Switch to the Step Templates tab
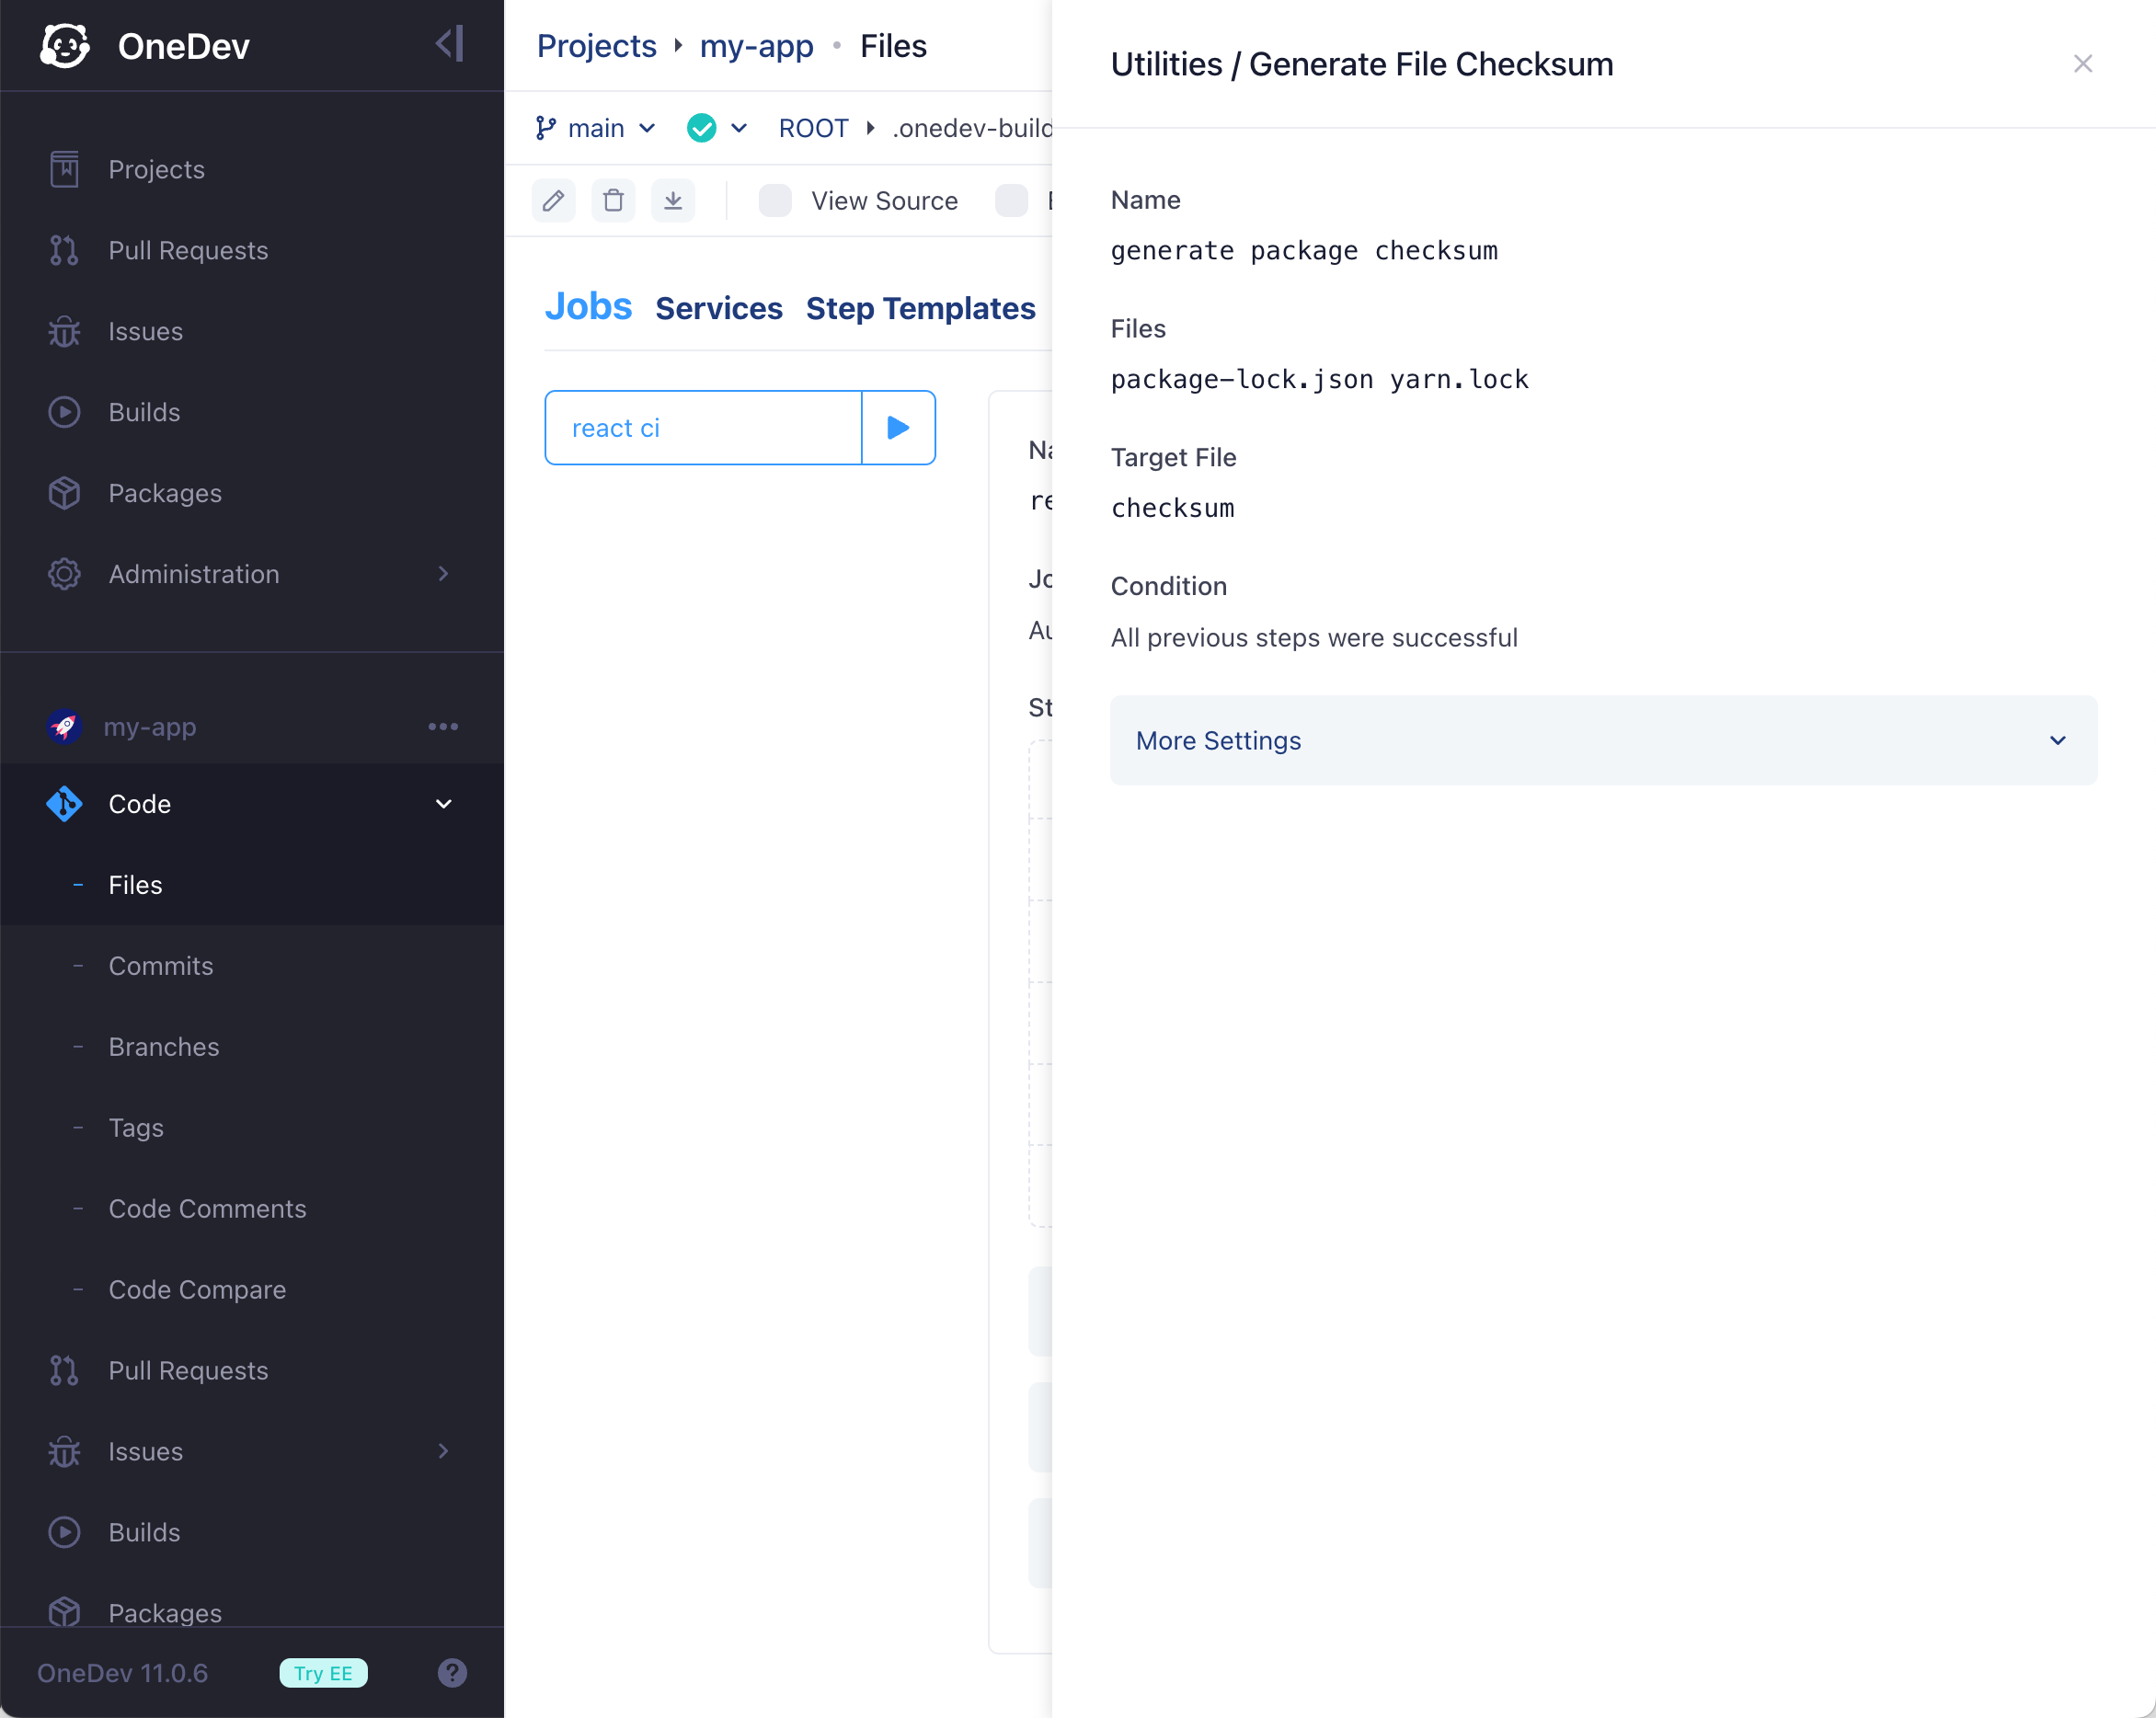The width and height of the screenshot is (2156, 1718). 920,308
